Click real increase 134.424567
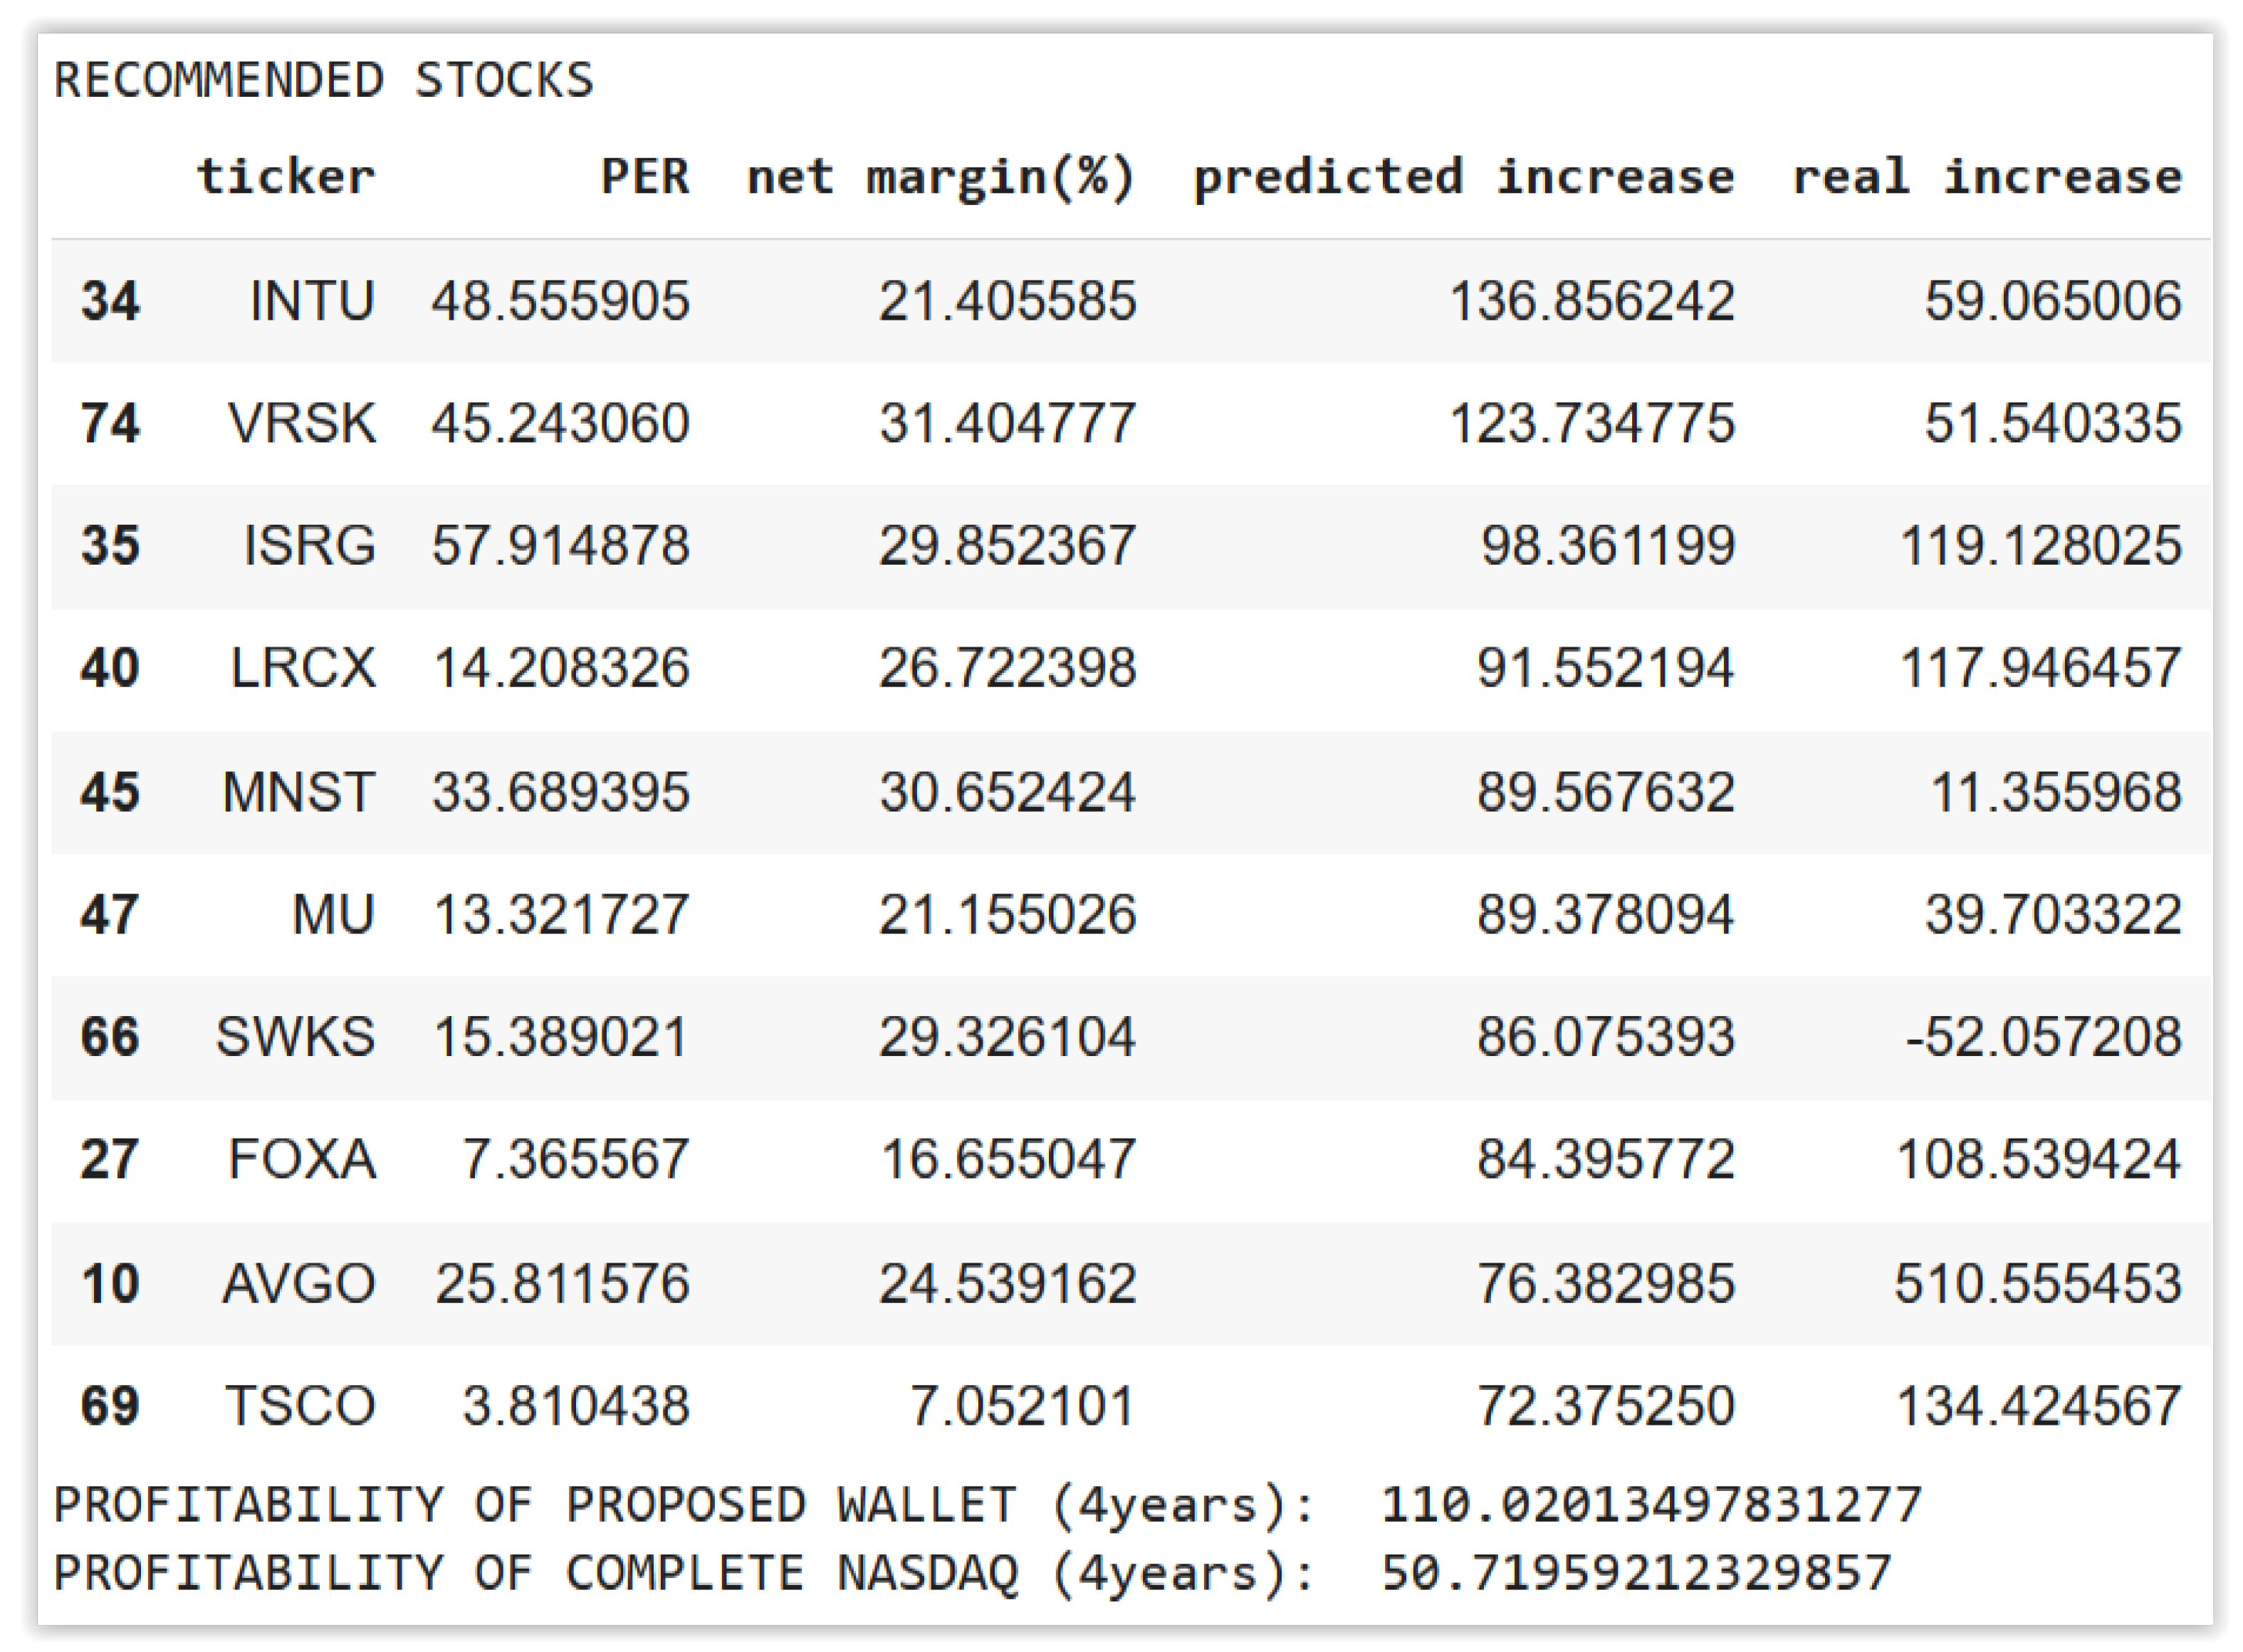 (x=2039, y=1406)
